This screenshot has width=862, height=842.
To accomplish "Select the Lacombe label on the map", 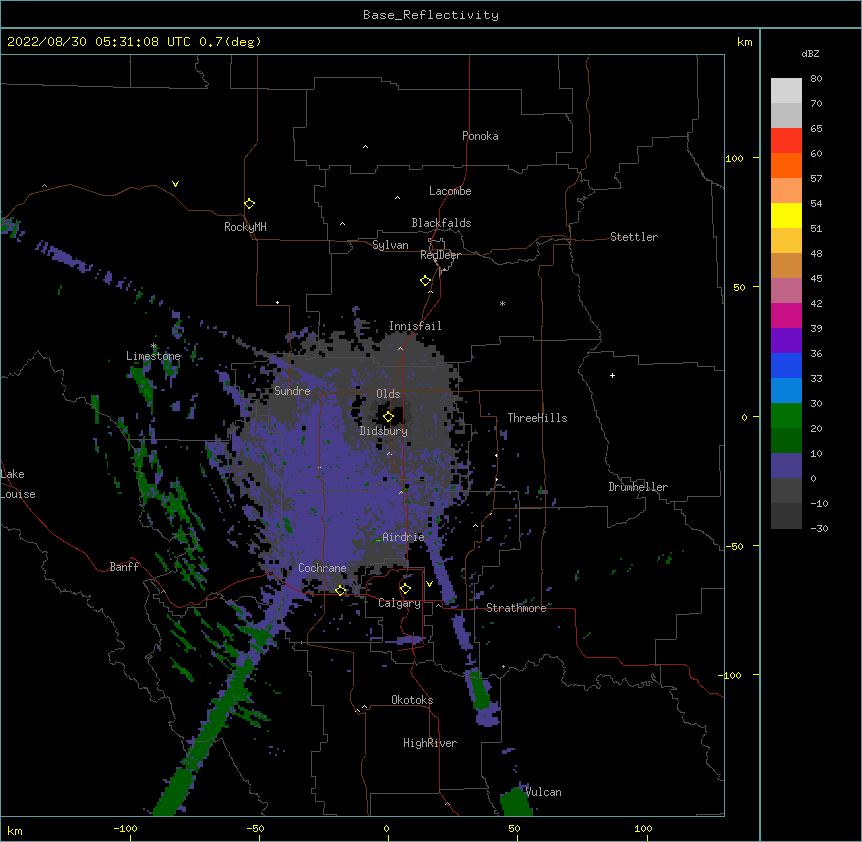I will pos(450,191).
